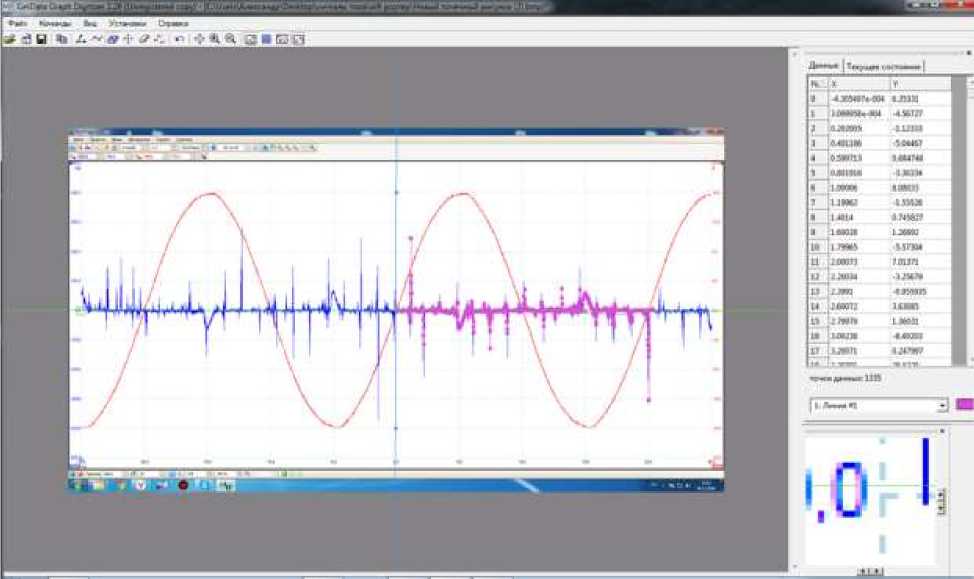Open the Справка menu
Image resolution: width=974 pixels, height=579 pixels.
(x=173, y=22)
